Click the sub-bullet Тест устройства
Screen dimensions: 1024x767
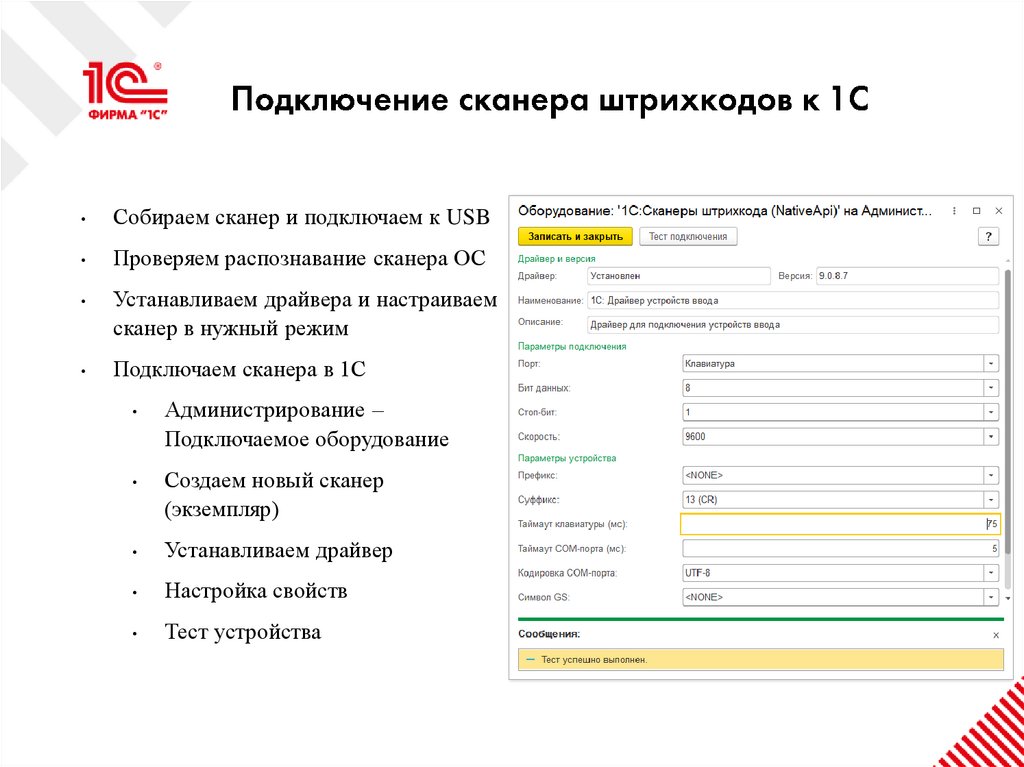pos(242,632)
